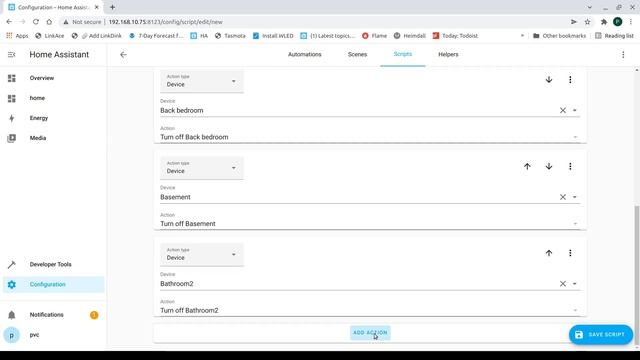
Task: Move Back bedroom action down
Action: pos(549,80)
